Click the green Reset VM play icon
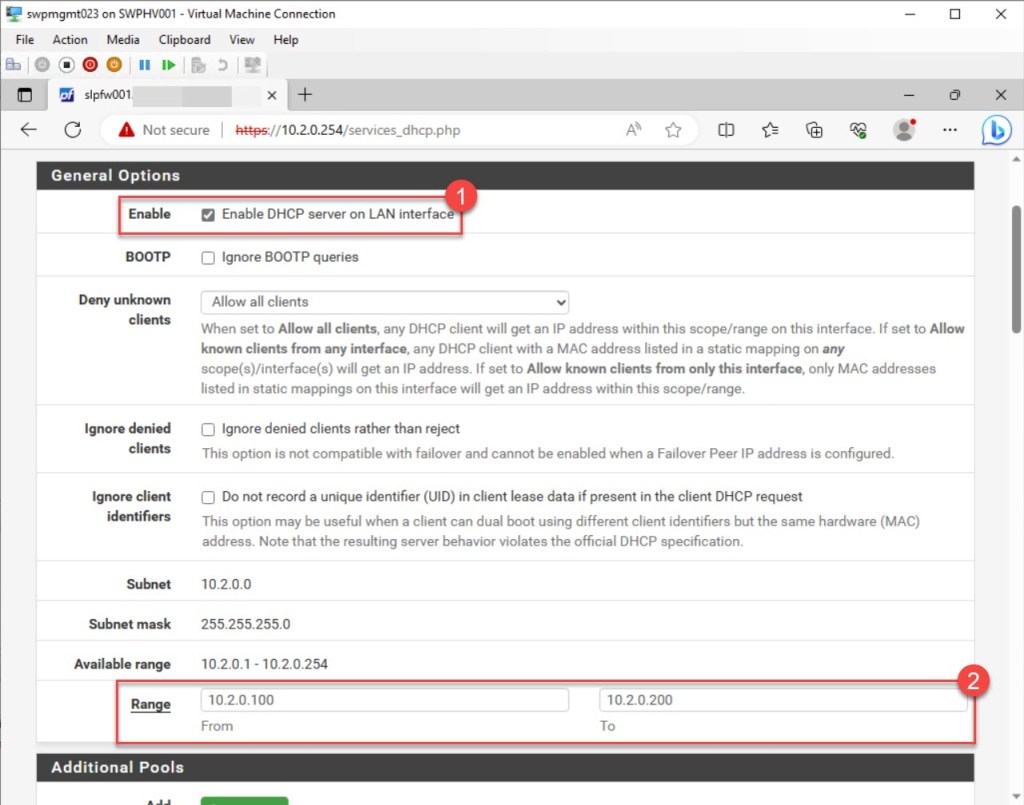 [x=168, y=65]
